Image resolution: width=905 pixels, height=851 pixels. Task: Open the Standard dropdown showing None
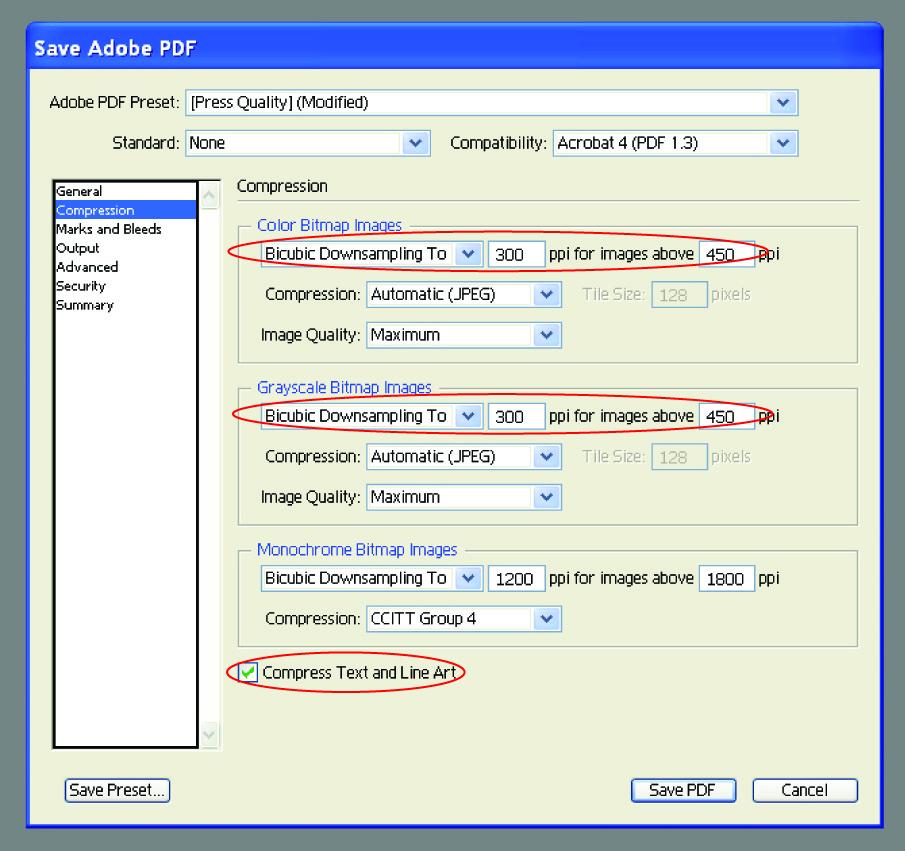[308, 143]
